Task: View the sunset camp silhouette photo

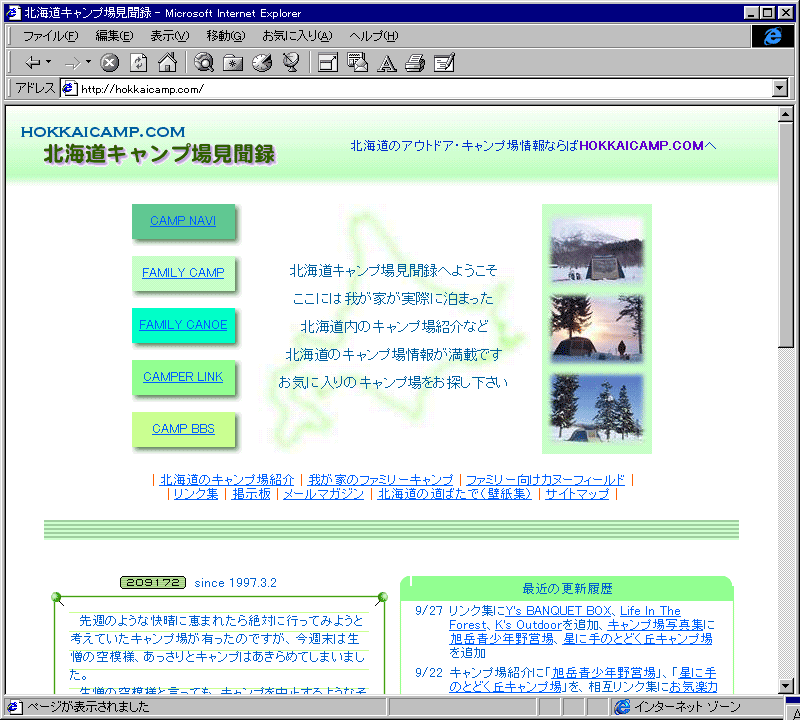Action: (x=596, y=329)
